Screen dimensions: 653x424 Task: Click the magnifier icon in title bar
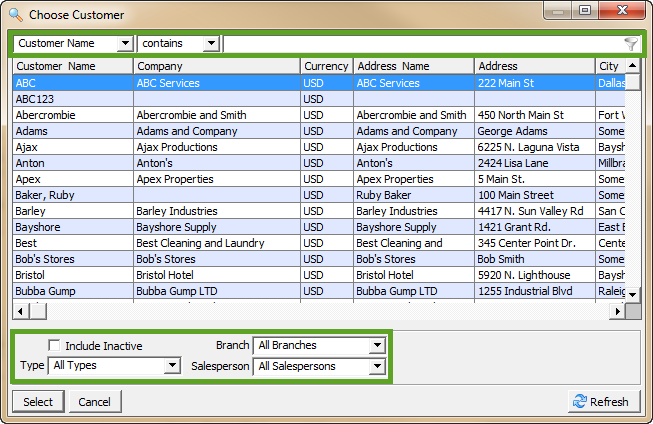(14, 15)
